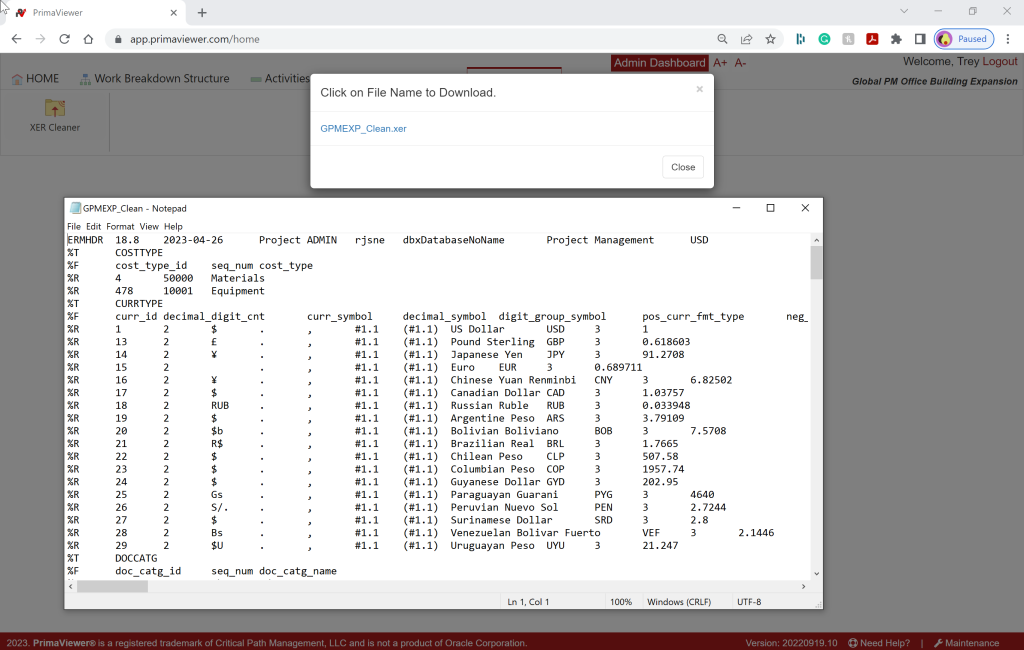
Task: Expand the tab search chevron in Chrome
Action: pyautogui.click(x=904, y=12)
